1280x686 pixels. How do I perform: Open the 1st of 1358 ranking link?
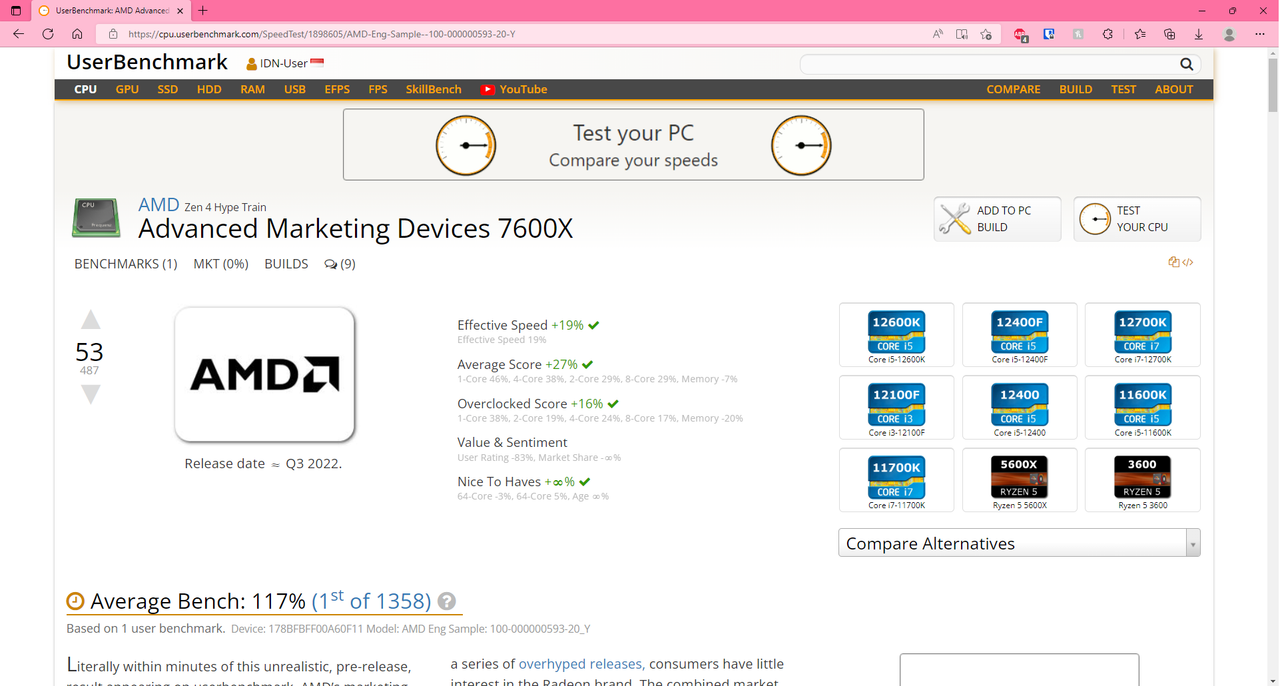click(x=371, y=600)
